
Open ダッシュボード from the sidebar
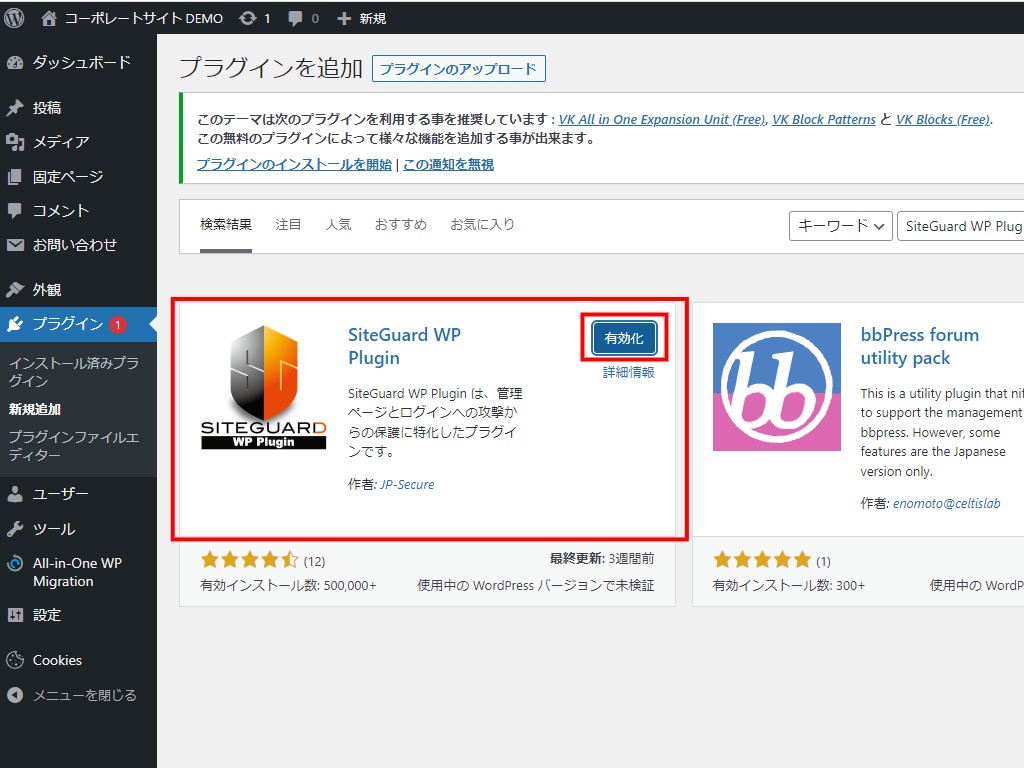click(80, 62)
